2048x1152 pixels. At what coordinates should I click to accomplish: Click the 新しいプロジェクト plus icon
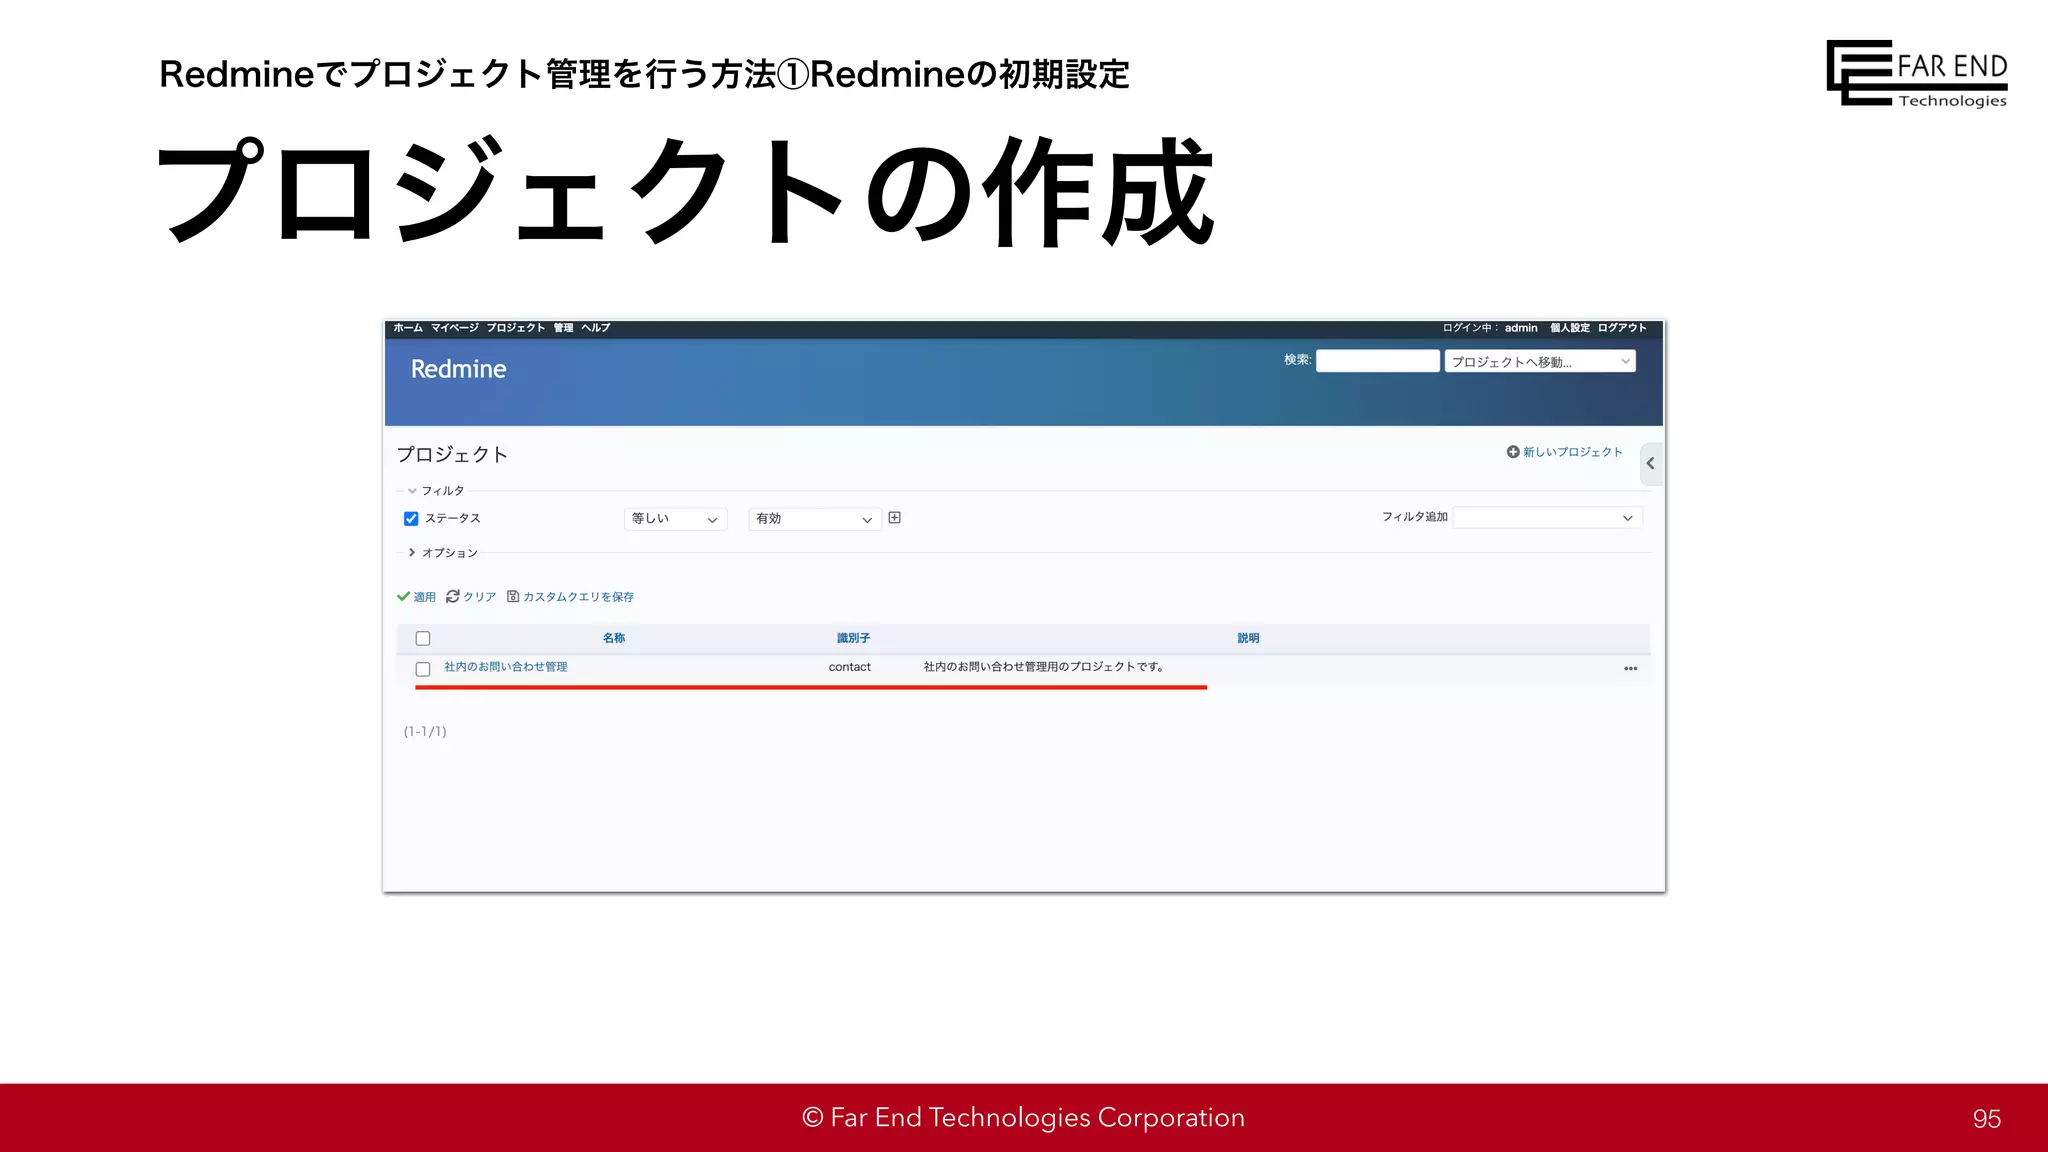click(1513, 452)
